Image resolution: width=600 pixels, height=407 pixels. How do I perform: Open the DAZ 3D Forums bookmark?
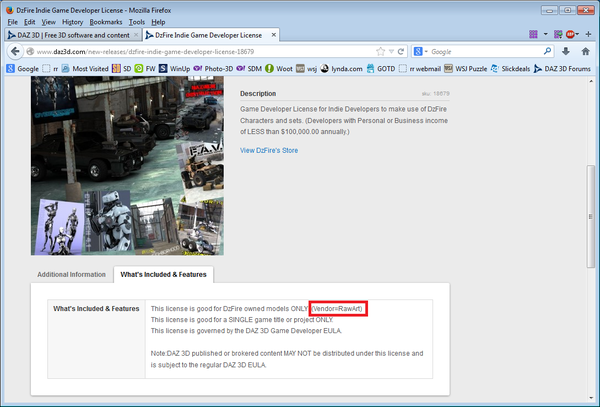[x=562, y=68]
